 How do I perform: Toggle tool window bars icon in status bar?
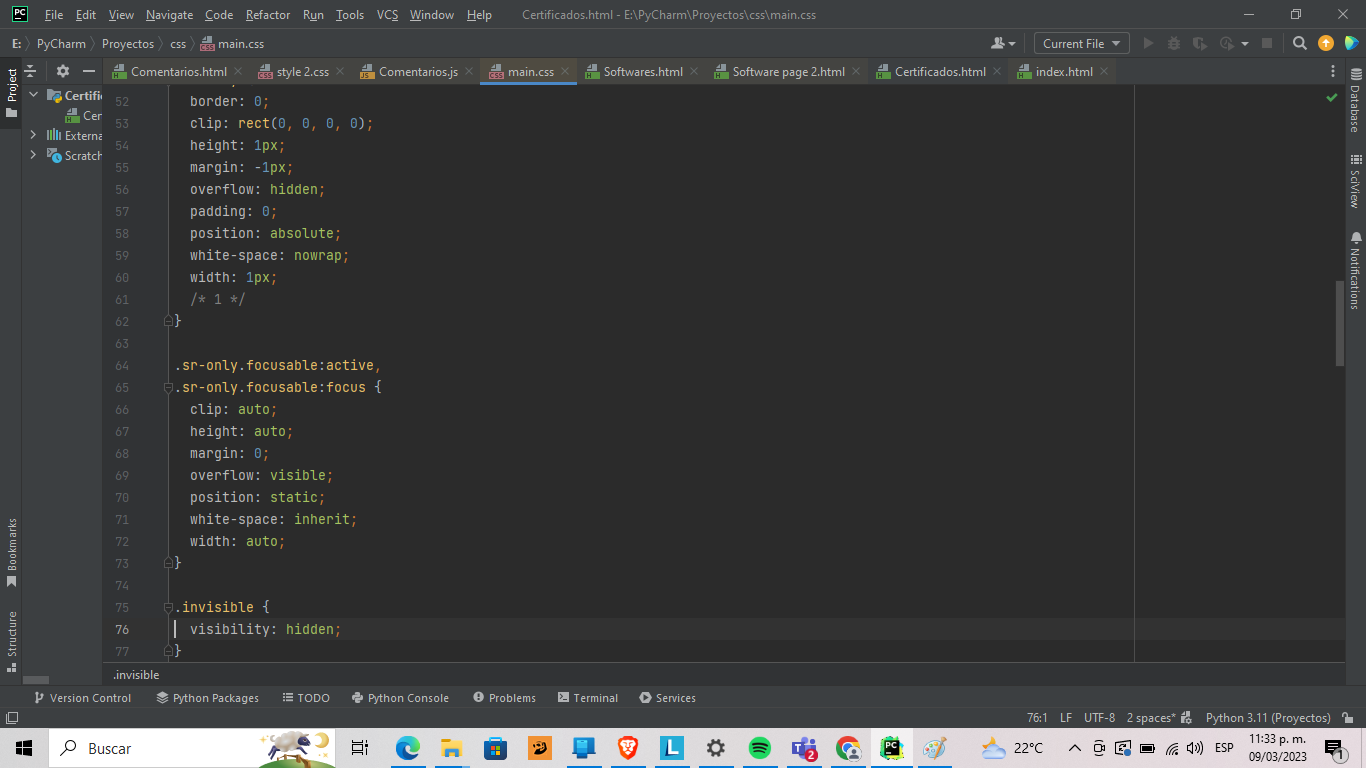click(x=12, y=718)
